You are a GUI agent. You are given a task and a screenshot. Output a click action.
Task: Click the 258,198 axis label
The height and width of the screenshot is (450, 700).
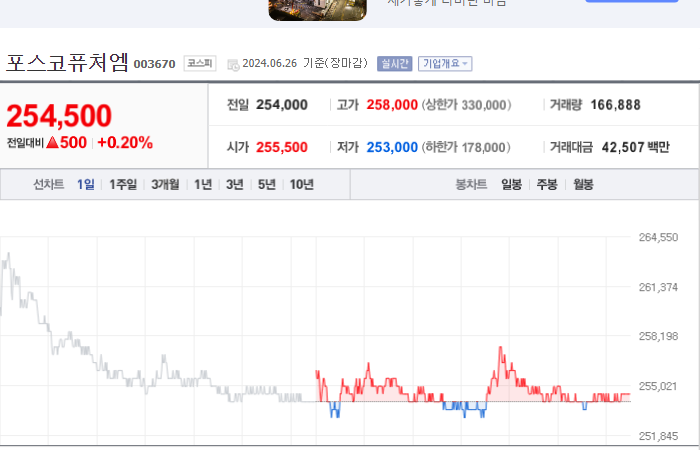pyautogui.click(x=658, y=336)
